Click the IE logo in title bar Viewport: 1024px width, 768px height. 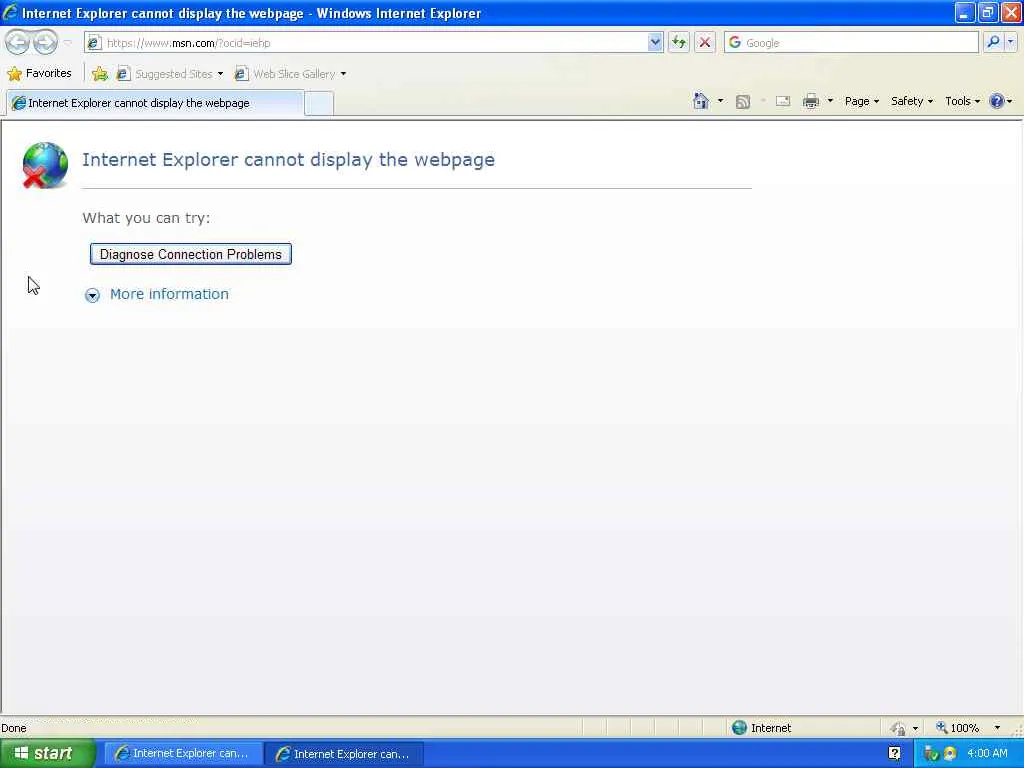[x=10, y=12]
